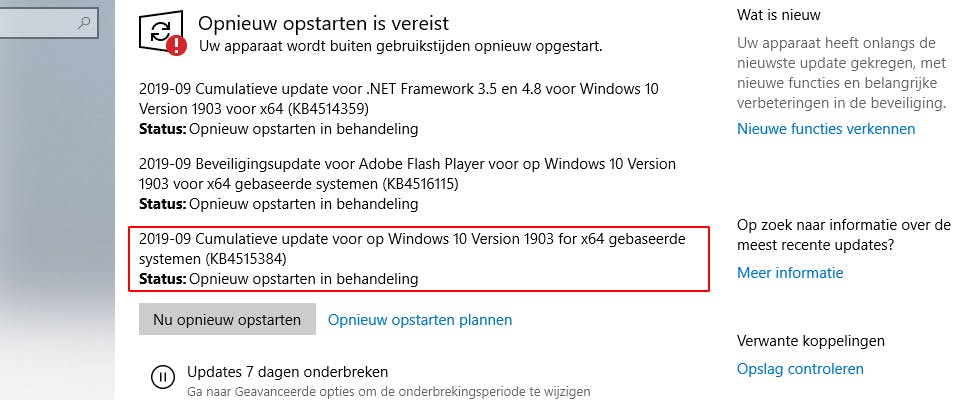Viewport: 970px width, 400px height.
Task: Click the status line under KB4515384
Action: click(278, 279)
